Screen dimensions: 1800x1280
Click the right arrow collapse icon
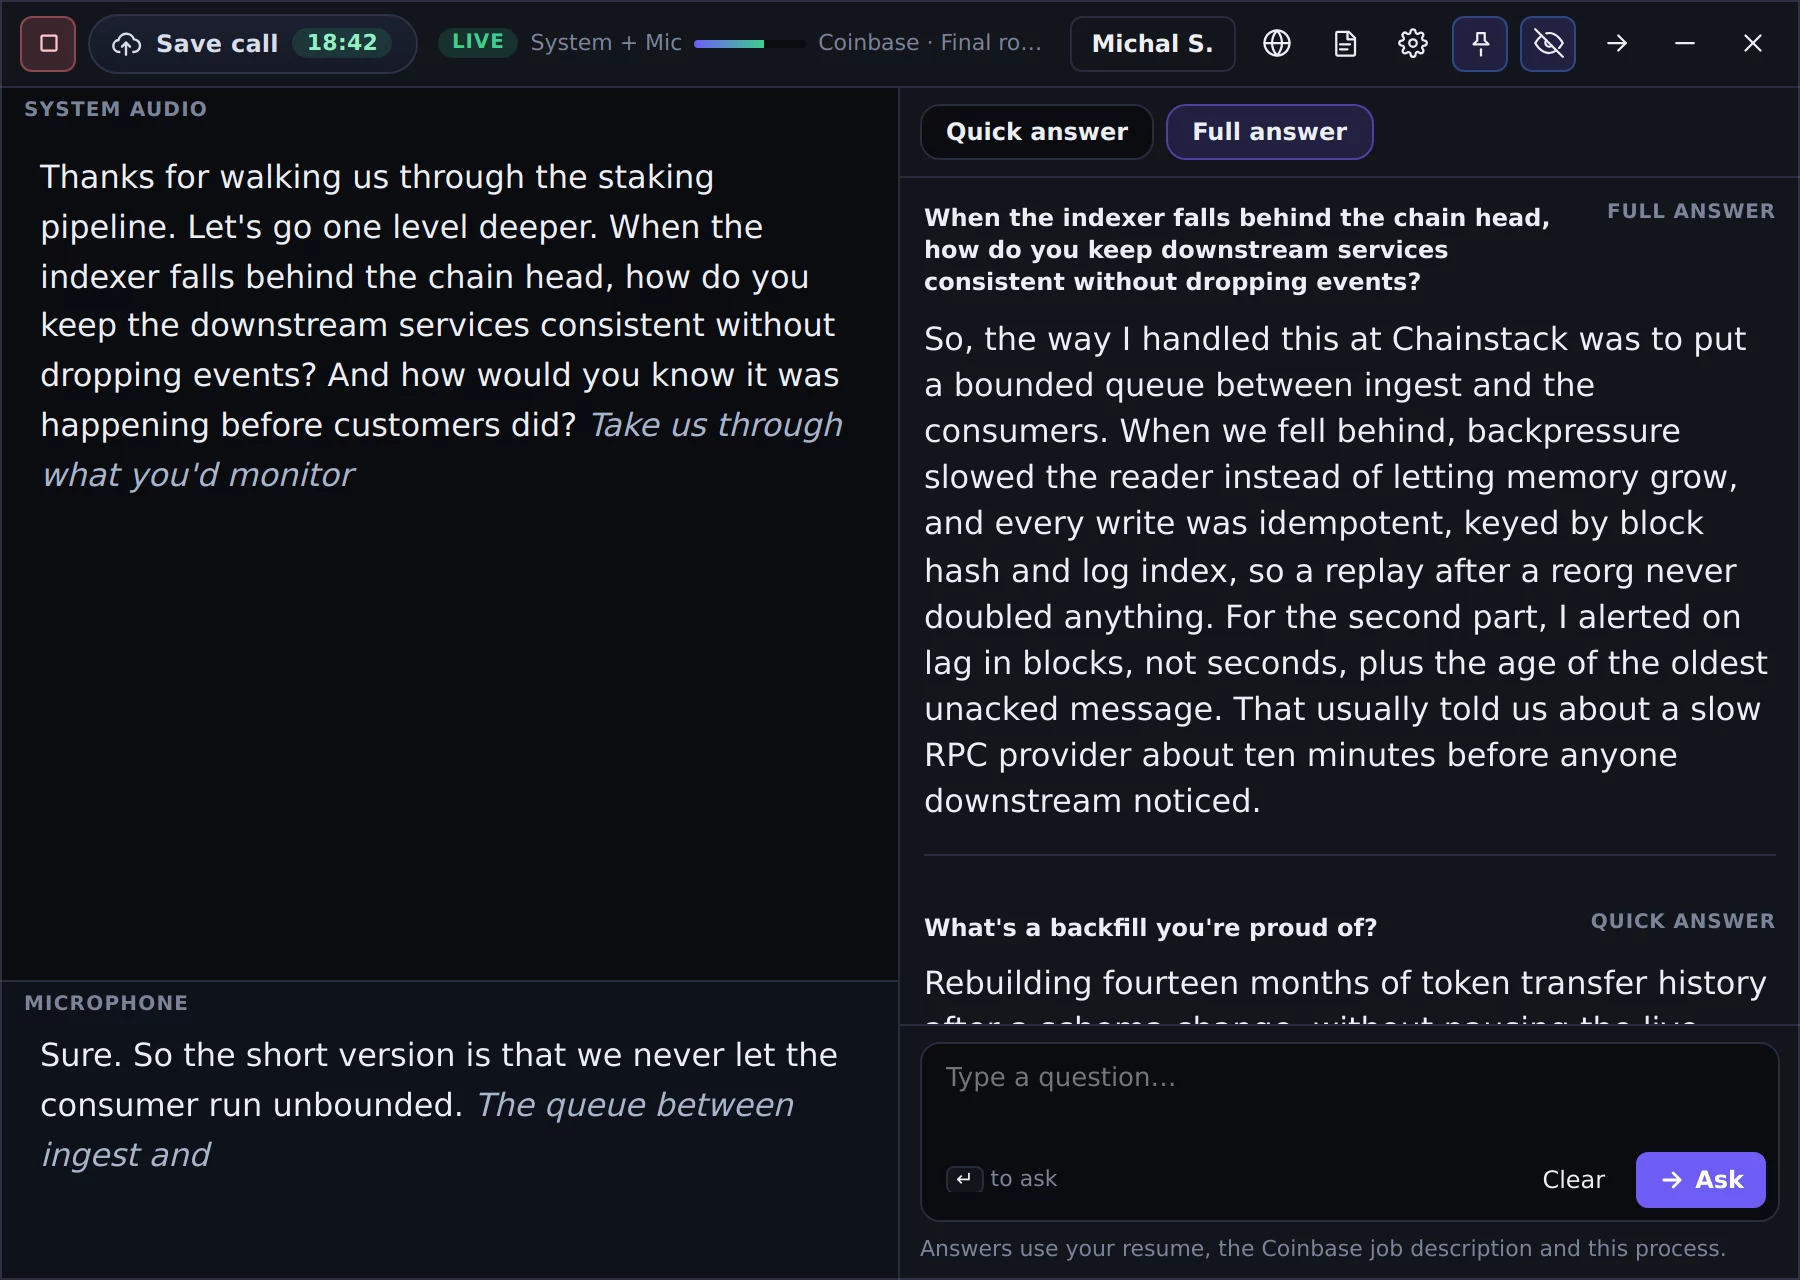[1617, 44]
